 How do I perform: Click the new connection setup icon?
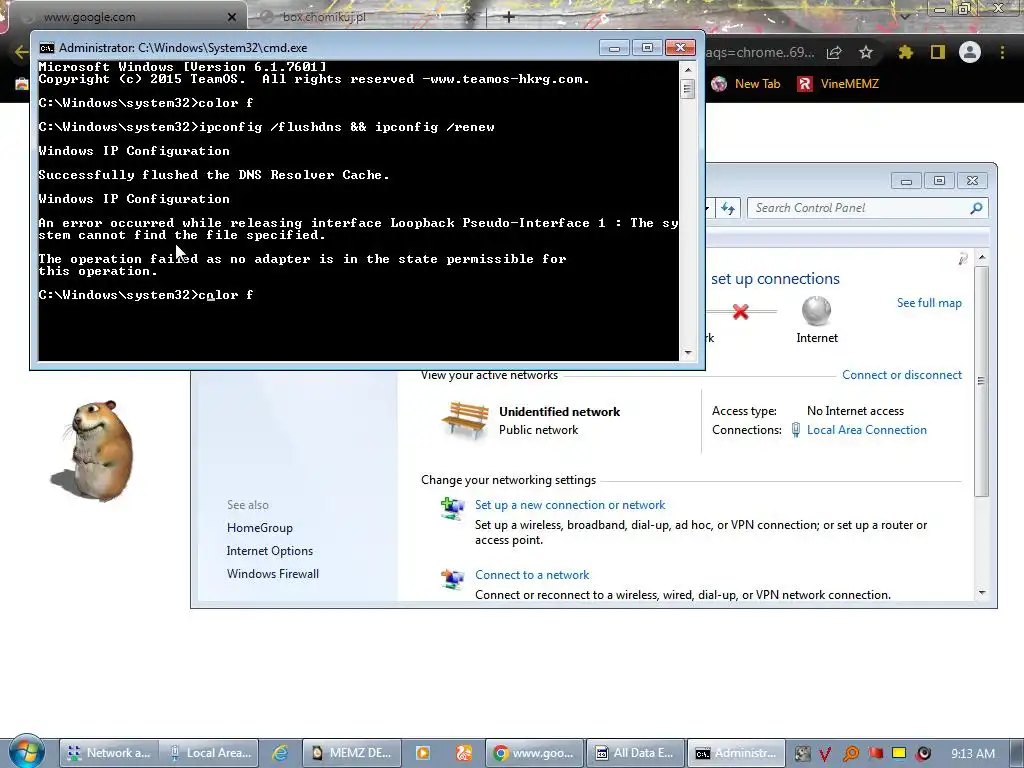coord(453,508)
